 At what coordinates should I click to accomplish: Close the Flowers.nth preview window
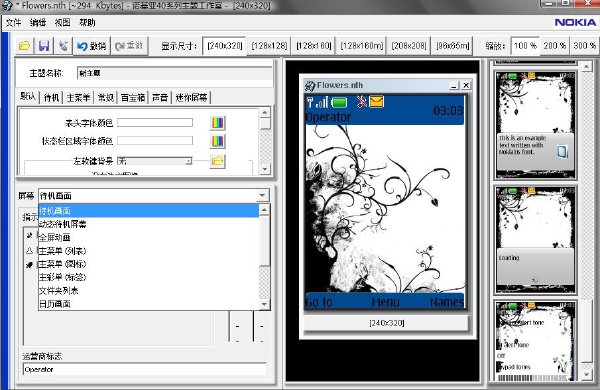click(466, 85)
